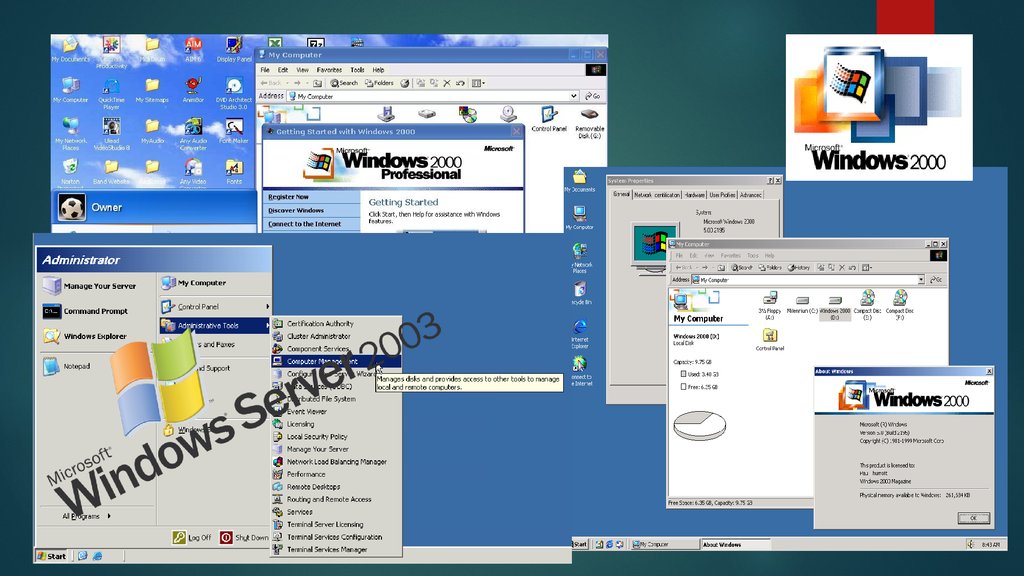Click Manage Your Server in Start menu's left column
This screenshot has width=1024, height=576.
[89, 286]
